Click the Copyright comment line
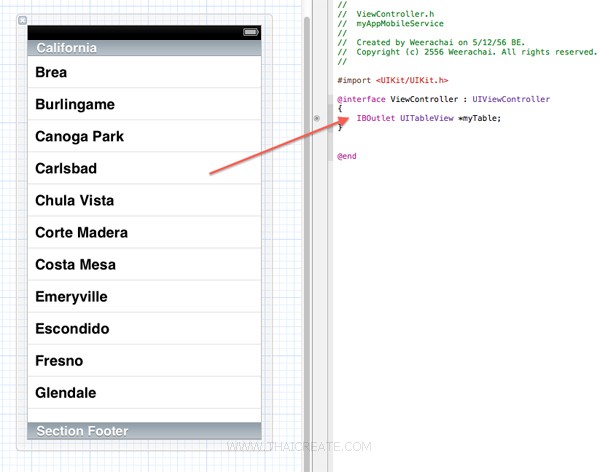This screenshot has width=600, height=472. [x=467, y=52]
